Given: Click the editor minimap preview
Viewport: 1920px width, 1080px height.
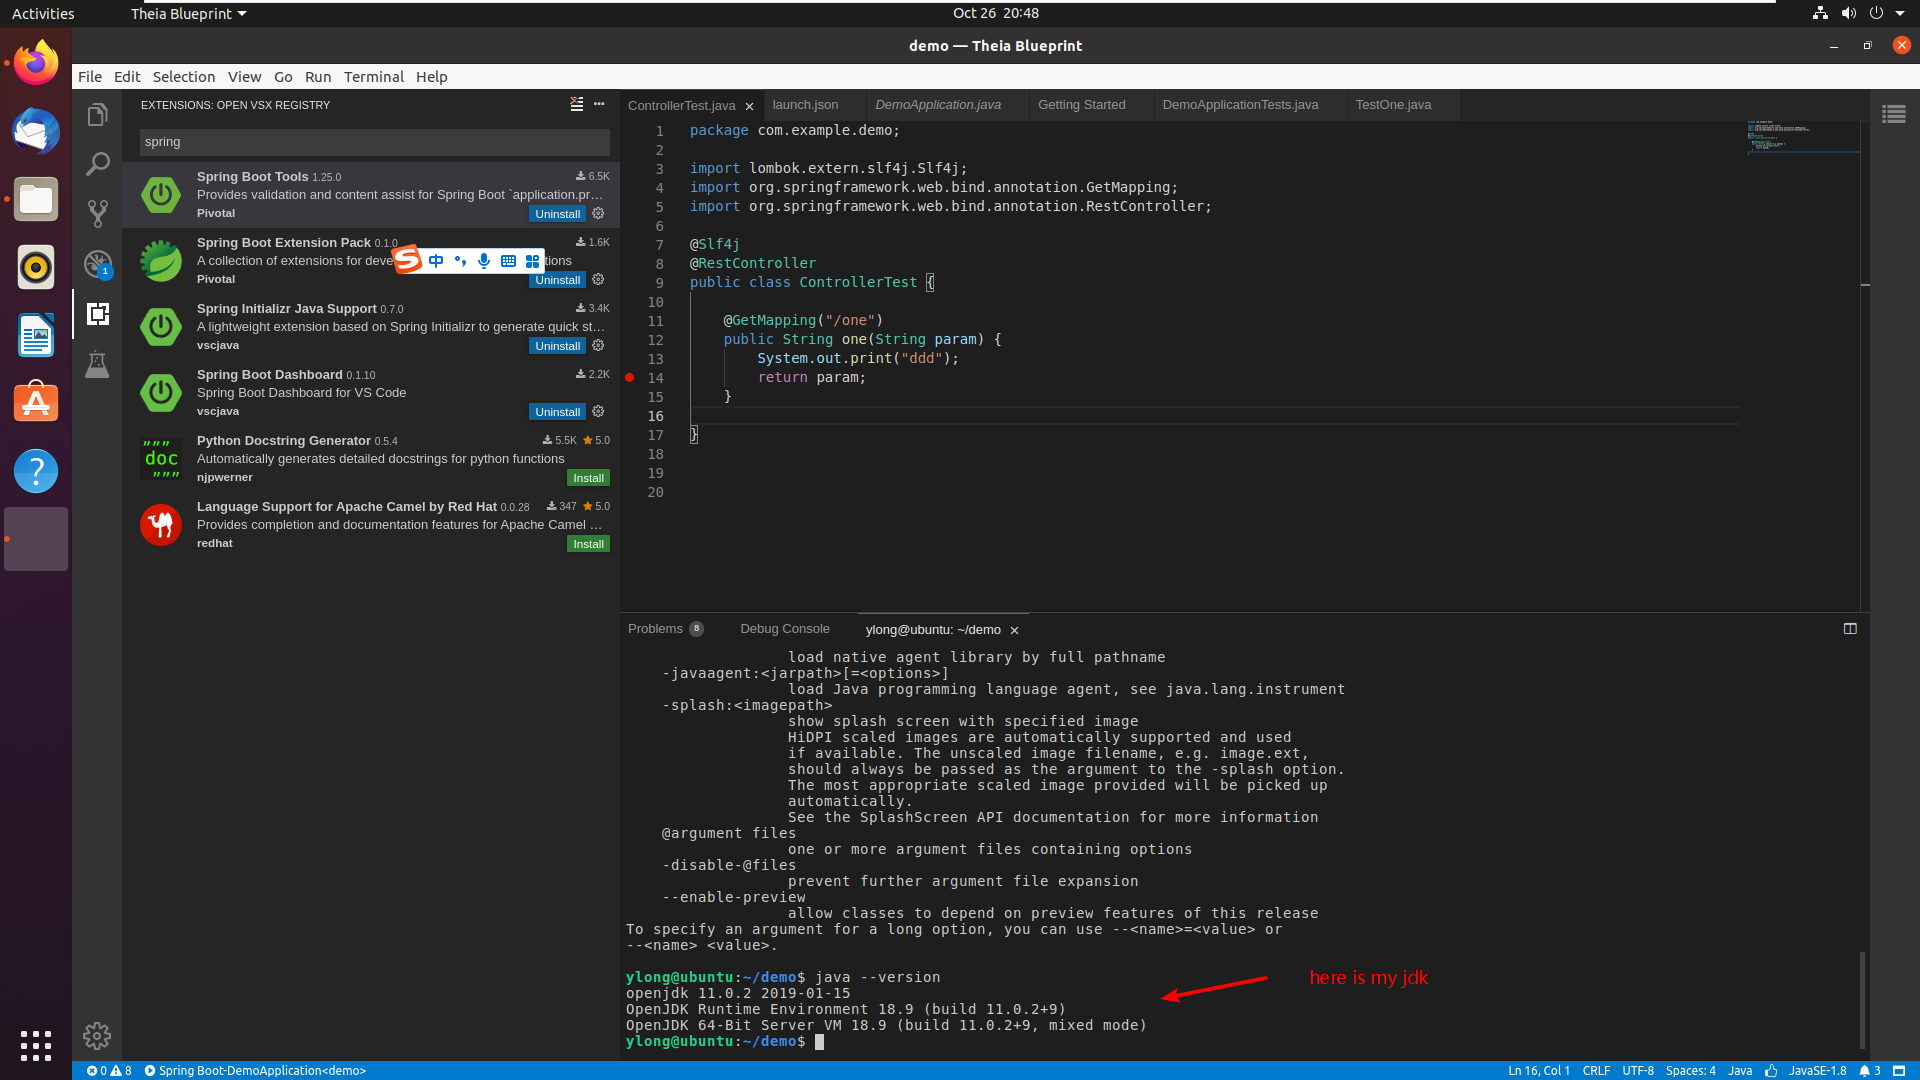Looking at the screenshot, I should coord(1803,137).
